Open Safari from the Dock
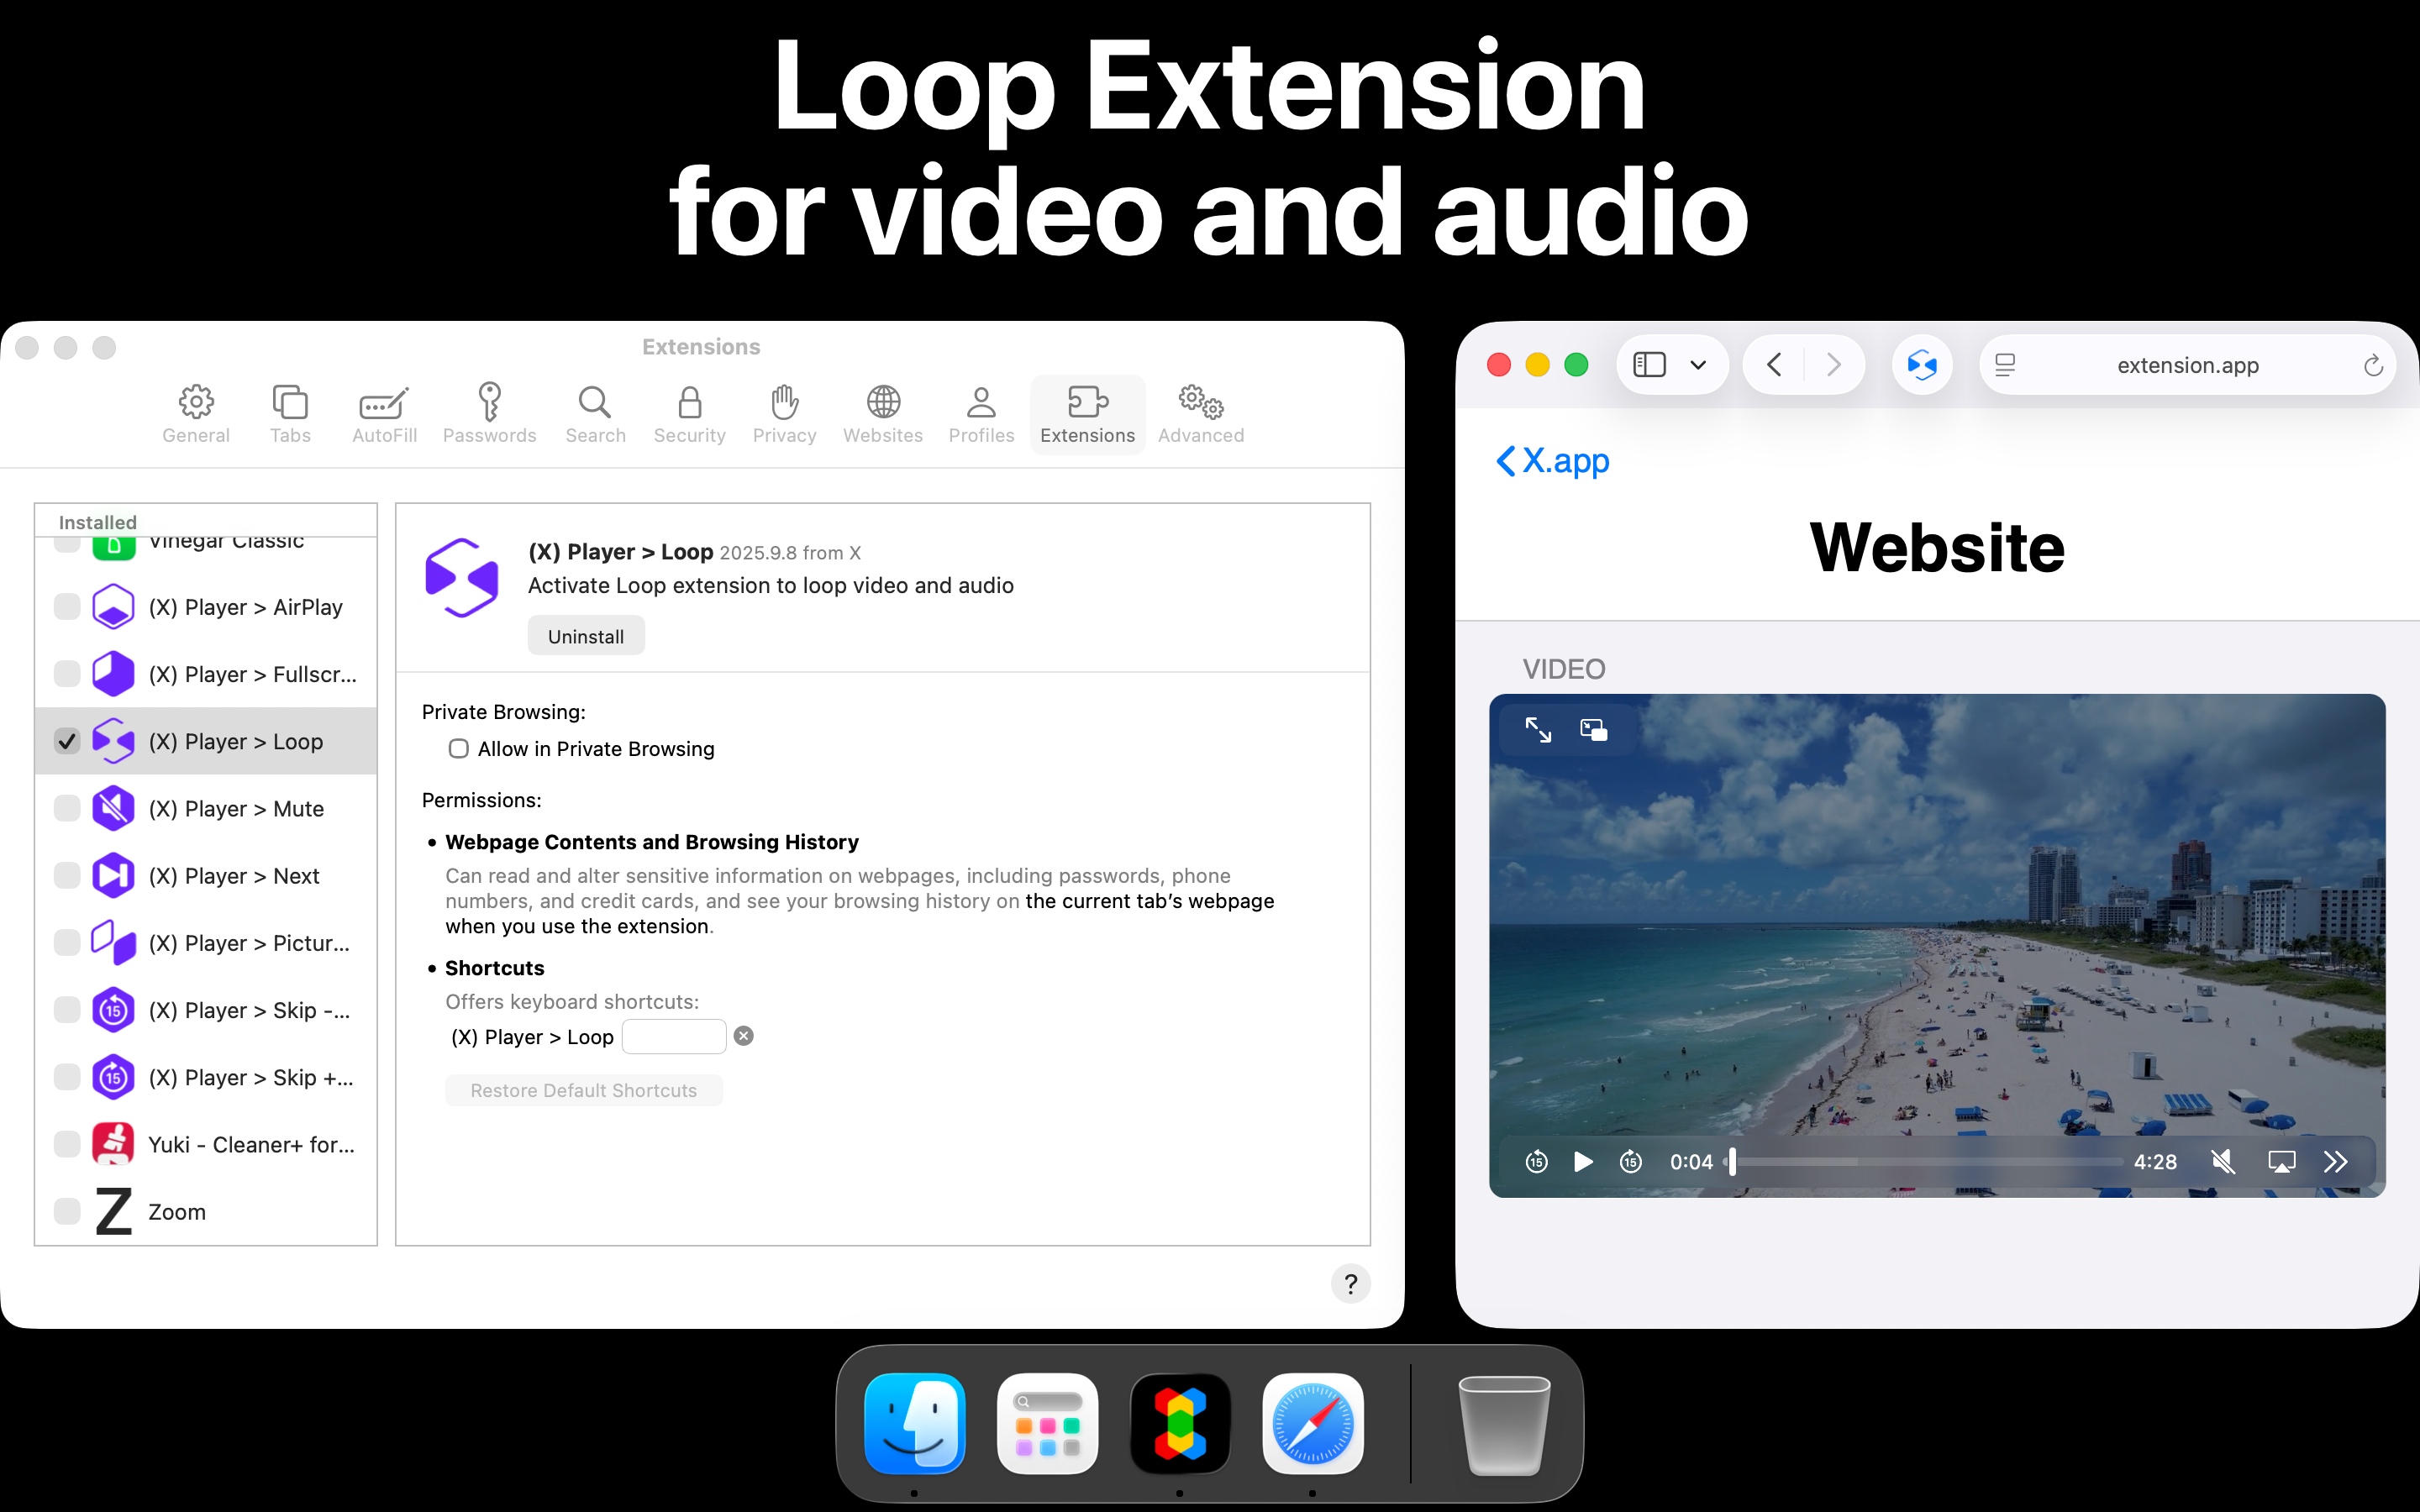 point(1313,1423)
